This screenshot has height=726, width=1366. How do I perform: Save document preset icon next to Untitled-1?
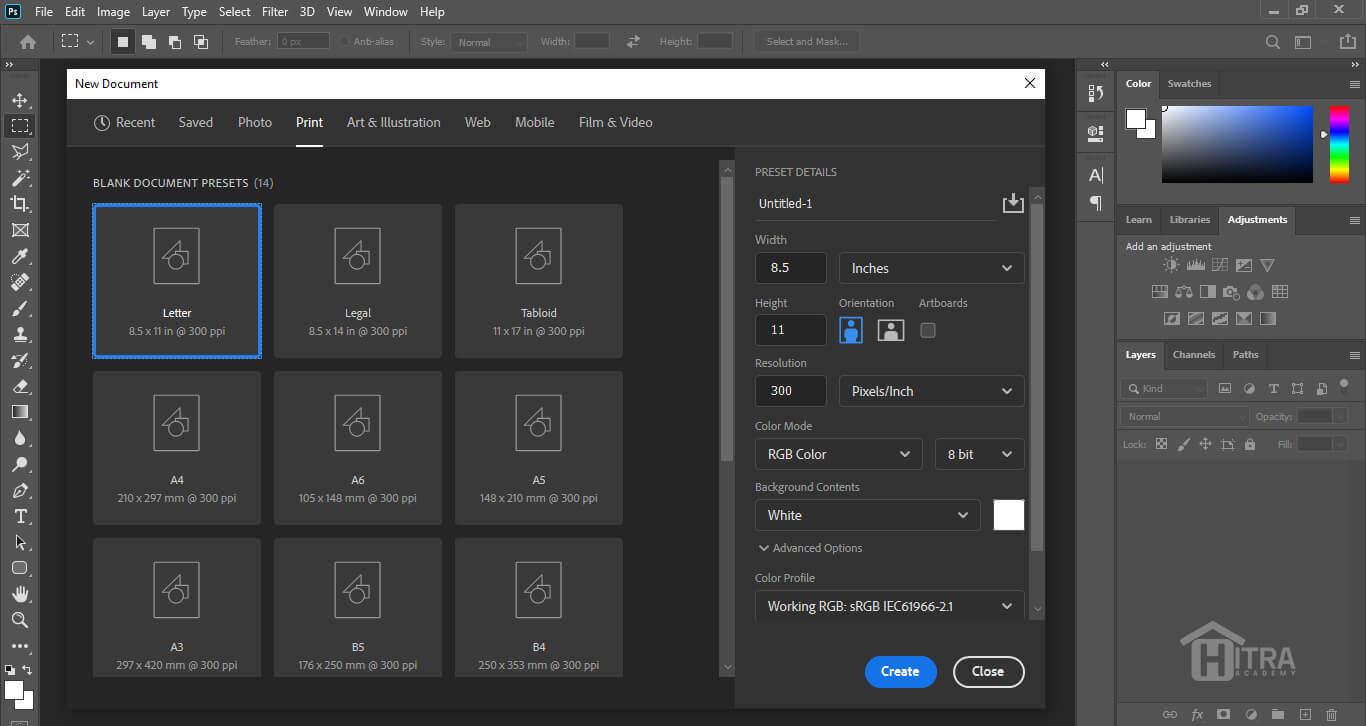coord(1013,203)
